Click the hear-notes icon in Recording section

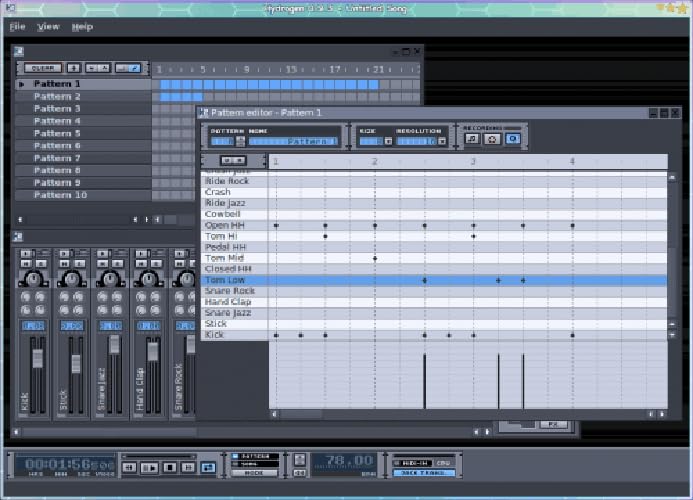[472, 141]
